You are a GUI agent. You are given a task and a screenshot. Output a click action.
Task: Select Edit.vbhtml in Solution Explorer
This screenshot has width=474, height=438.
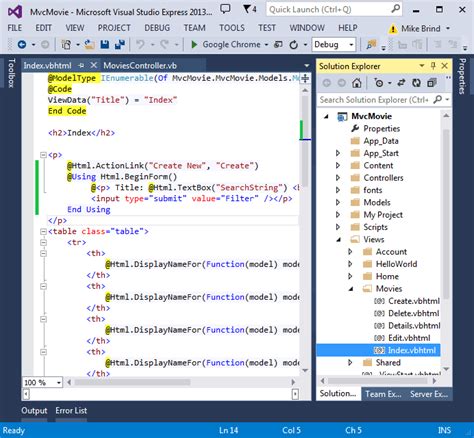[409, 338]
